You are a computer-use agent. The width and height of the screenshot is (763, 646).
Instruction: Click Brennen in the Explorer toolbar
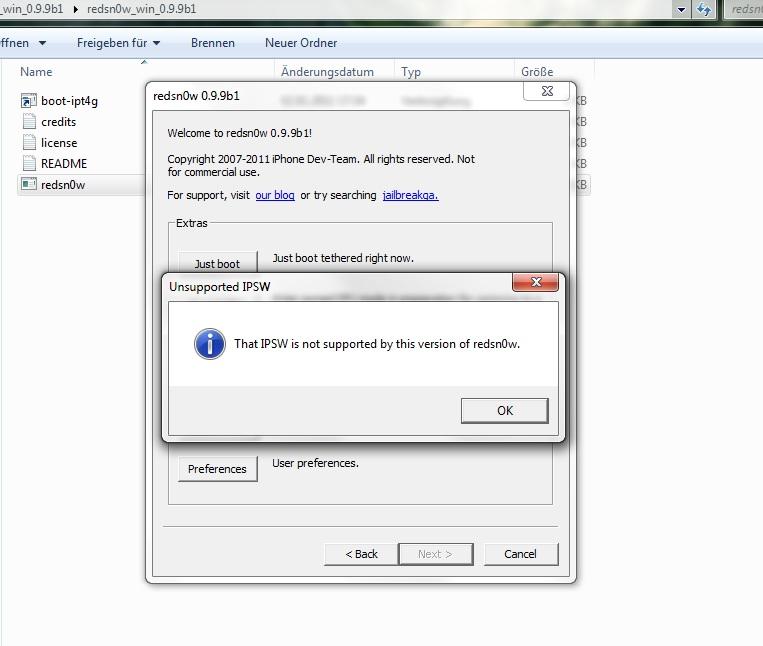click(x=213, y=43)
